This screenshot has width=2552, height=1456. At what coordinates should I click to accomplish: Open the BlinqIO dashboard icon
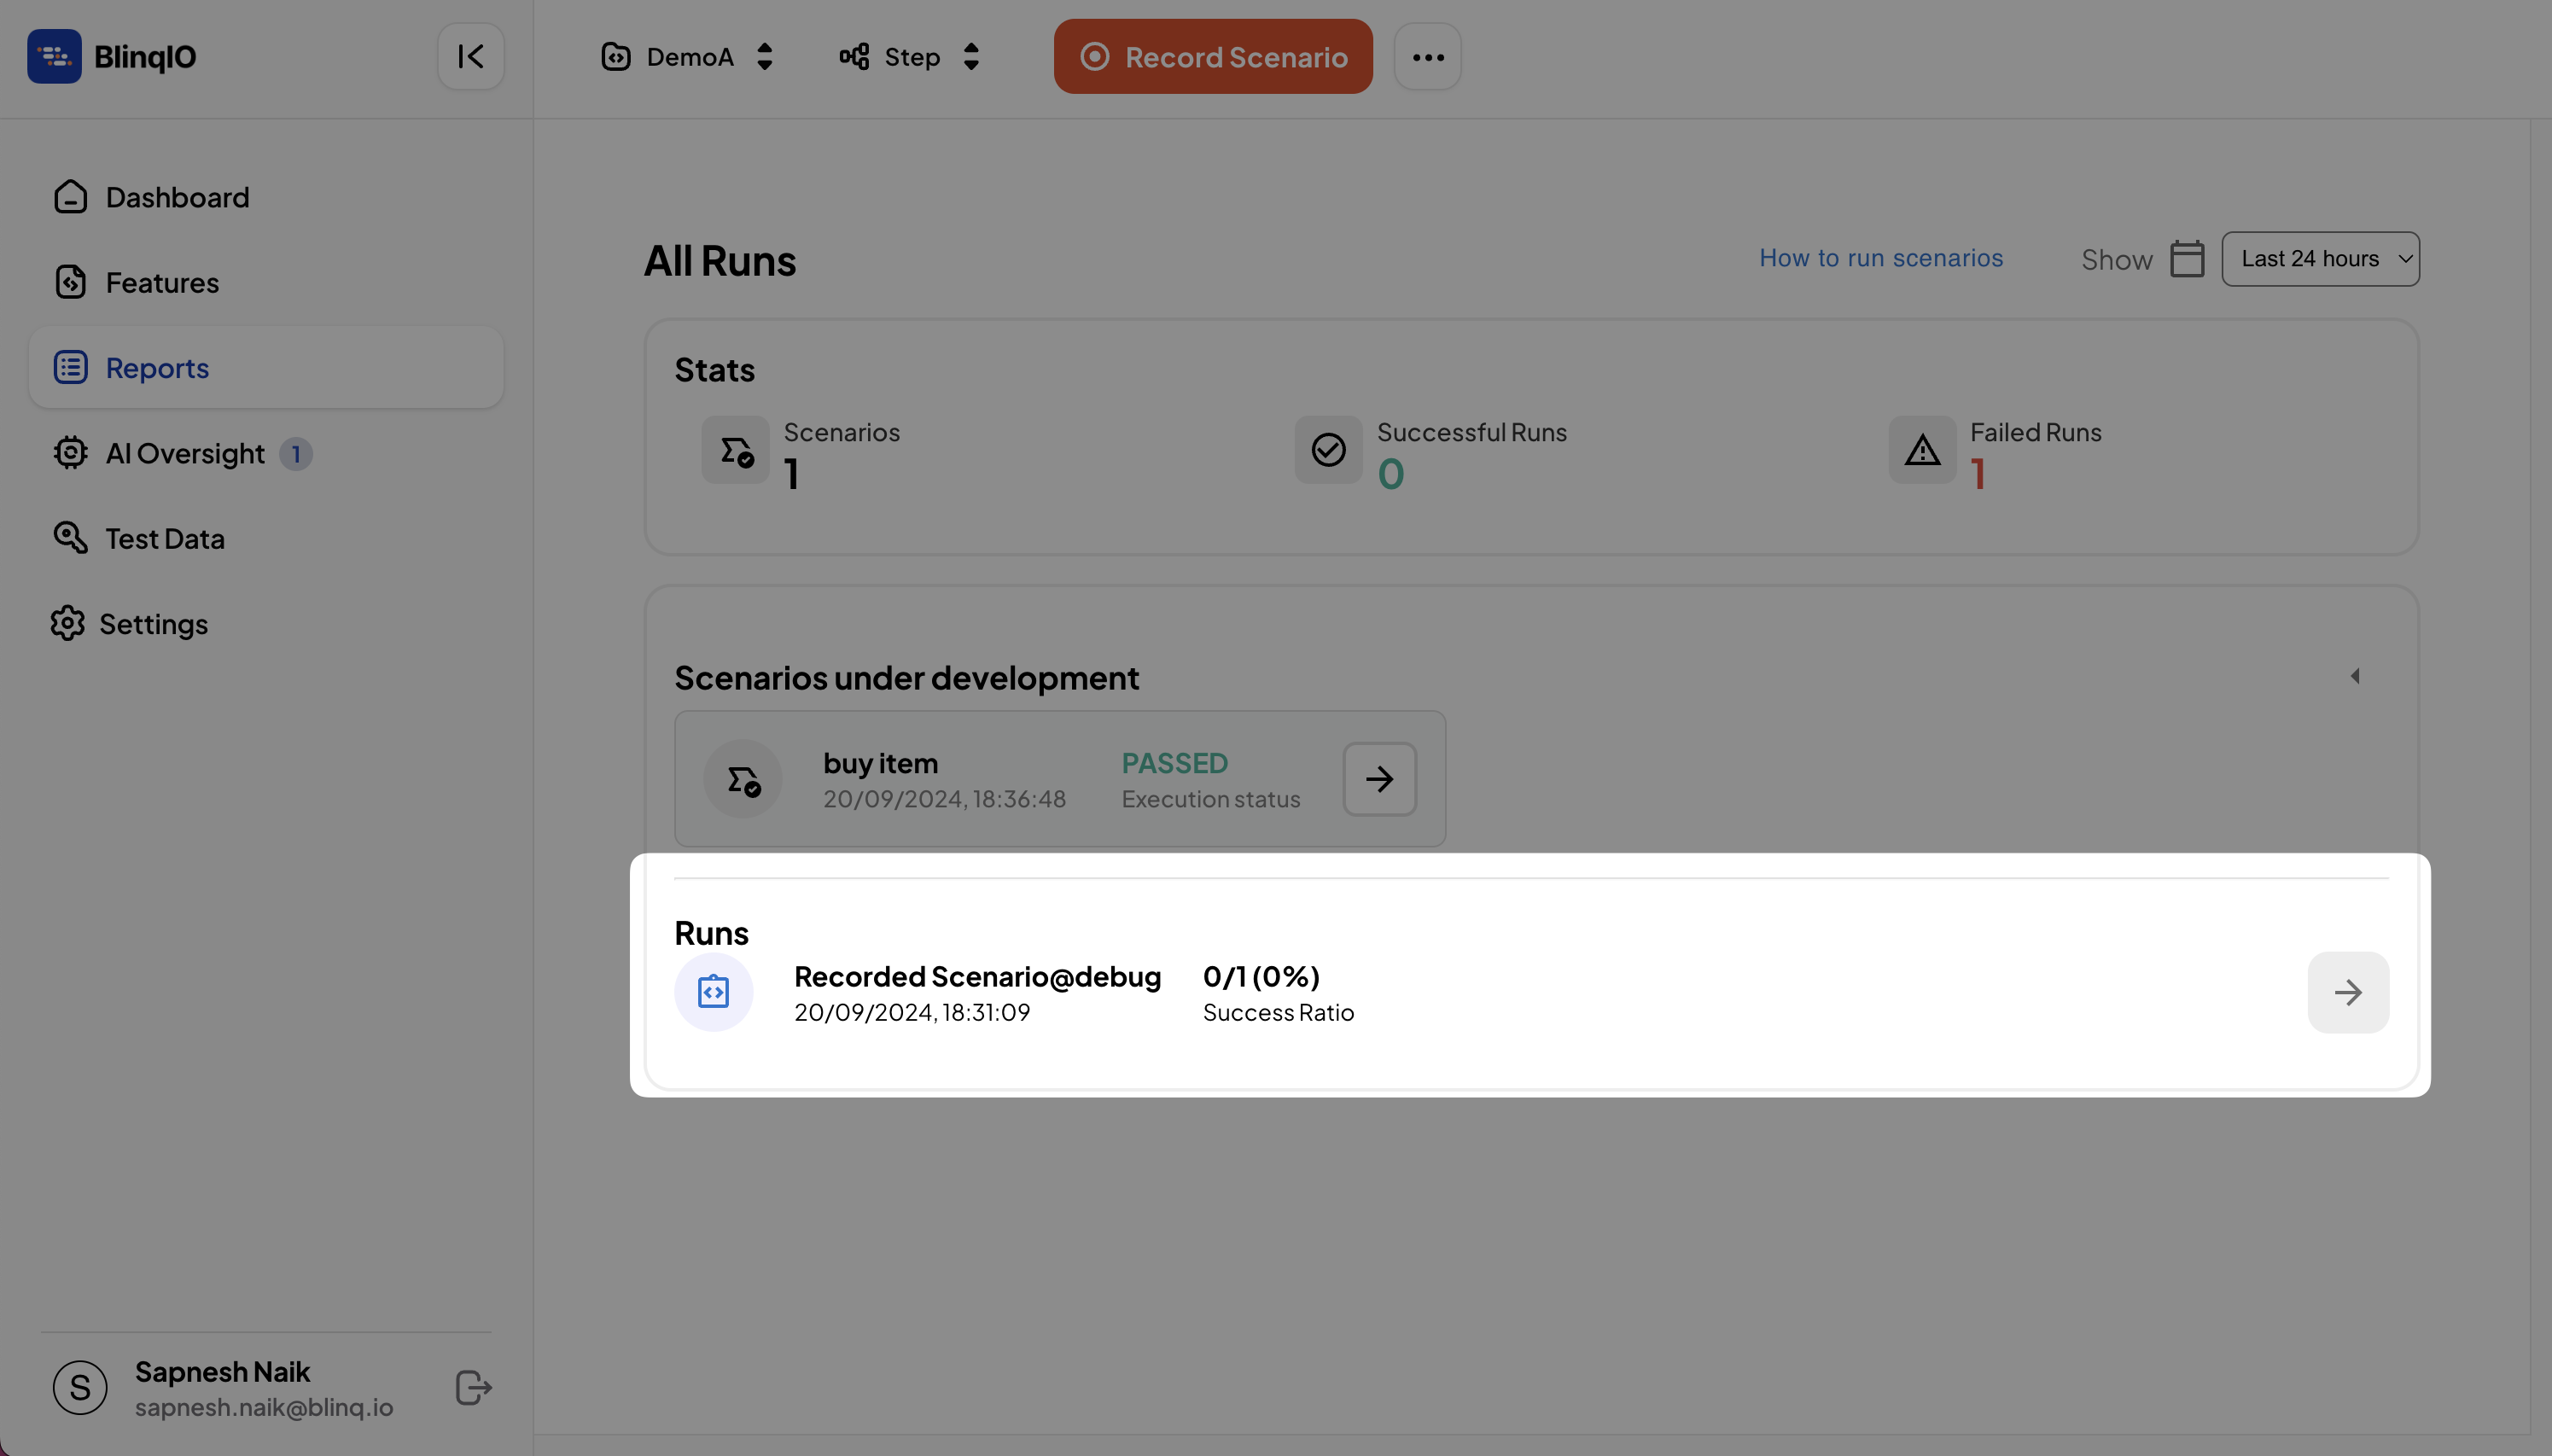[x=55, y=55]
